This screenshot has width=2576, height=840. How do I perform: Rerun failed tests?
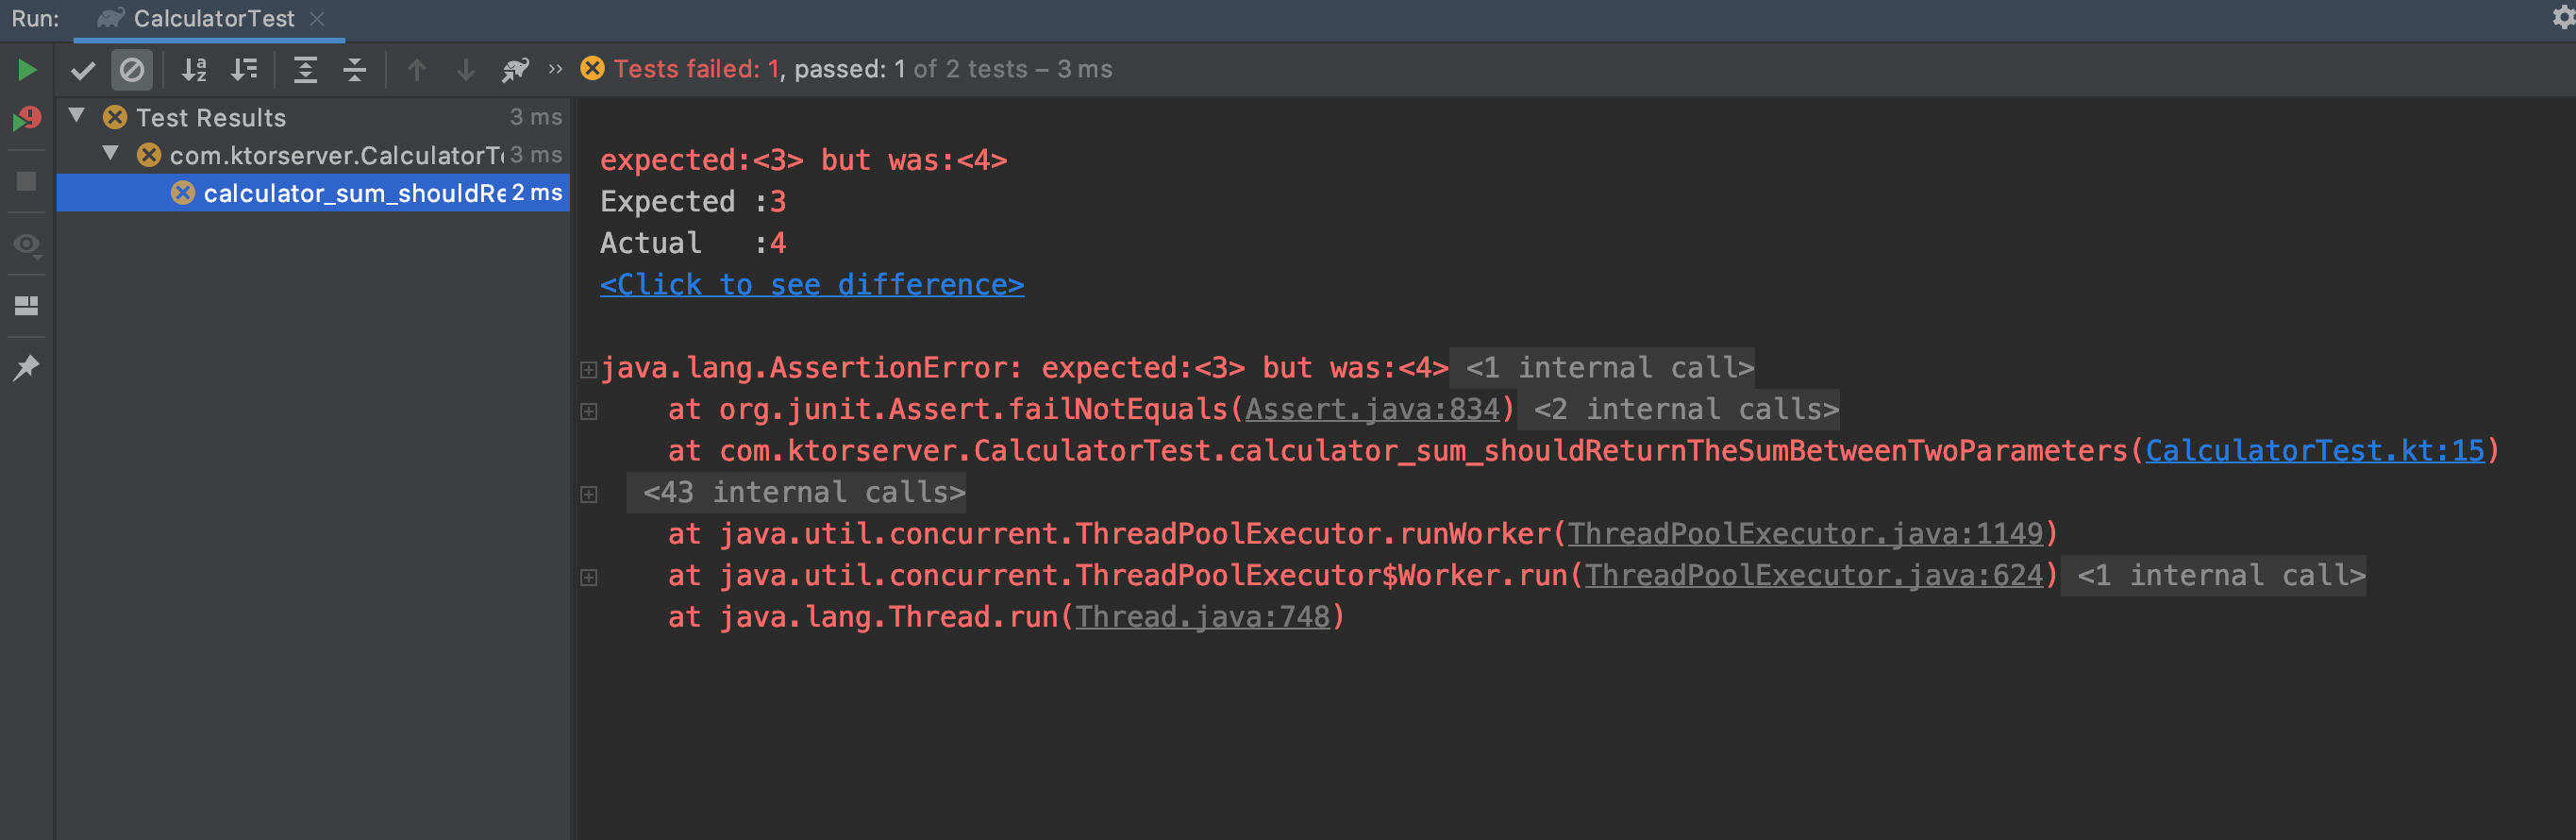27,120
